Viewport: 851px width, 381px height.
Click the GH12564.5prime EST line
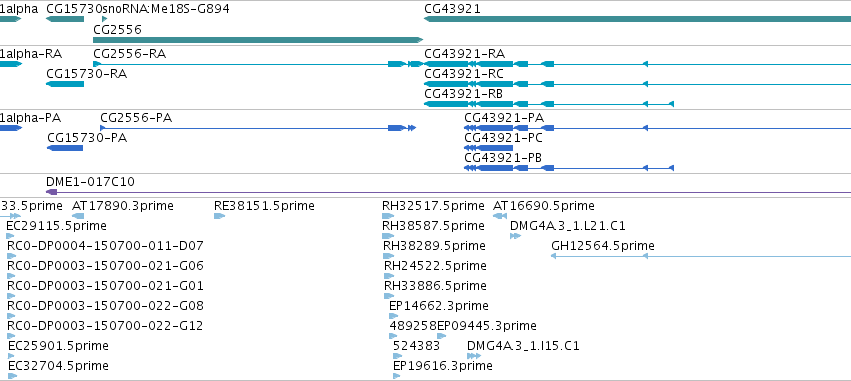701,256
